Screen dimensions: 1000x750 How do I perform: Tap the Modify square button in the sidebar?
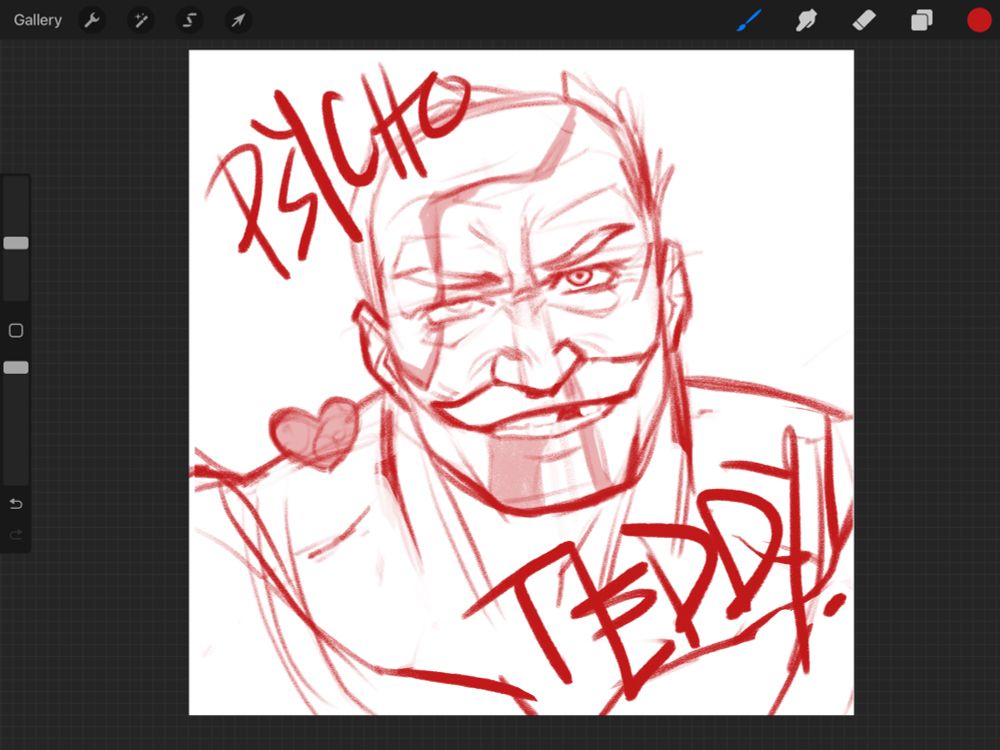tap(16, 330)
